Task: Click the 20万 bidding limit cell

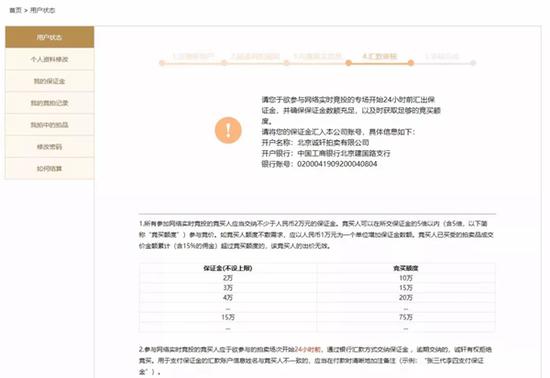Action: point(405,298)
